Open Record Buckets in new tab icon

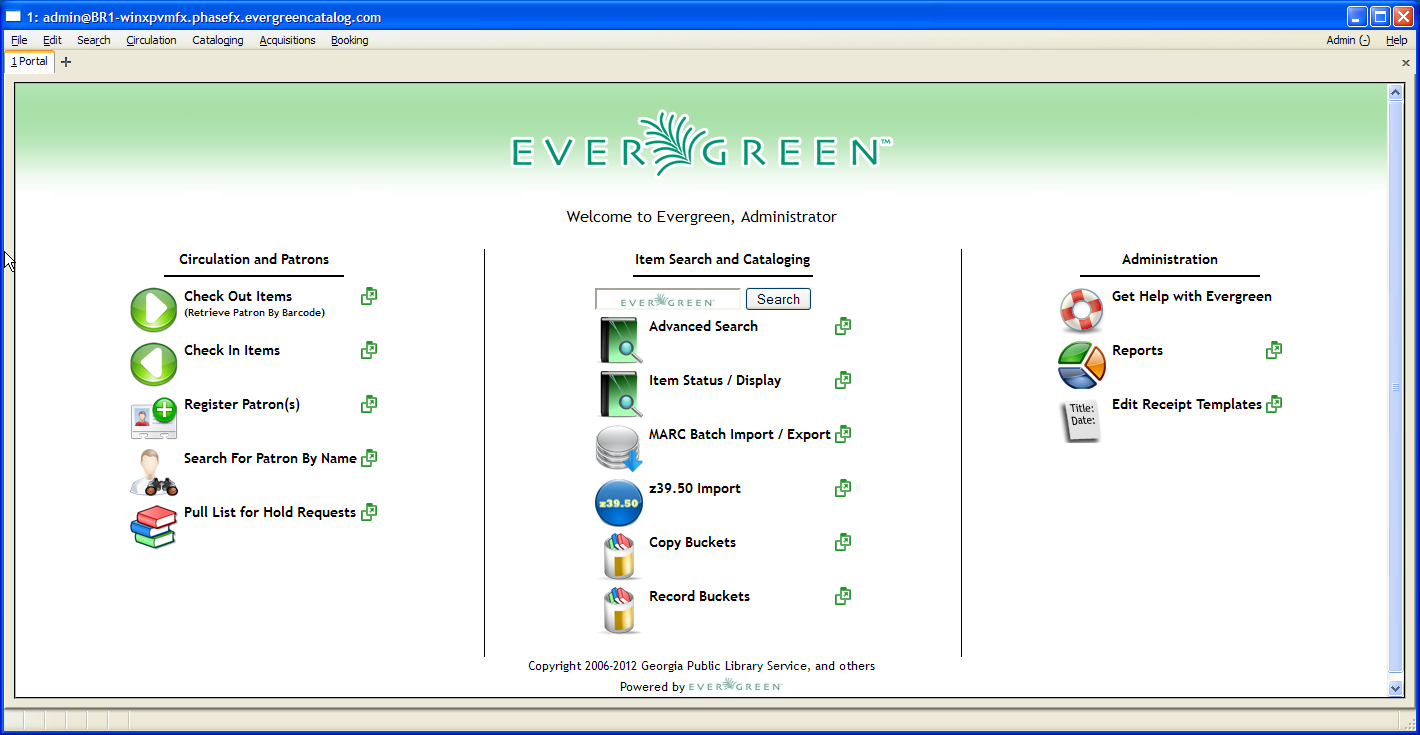pyautogui.click(x=843, y=596)
